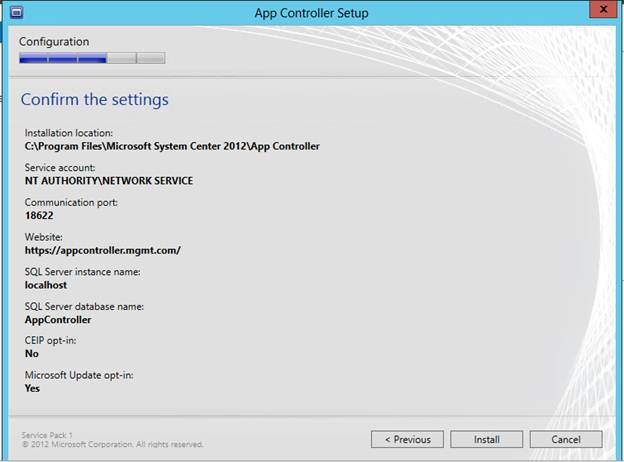Screen dimensions: 624x462
Task: Click the database name AppController
Action: pos(58,320)
